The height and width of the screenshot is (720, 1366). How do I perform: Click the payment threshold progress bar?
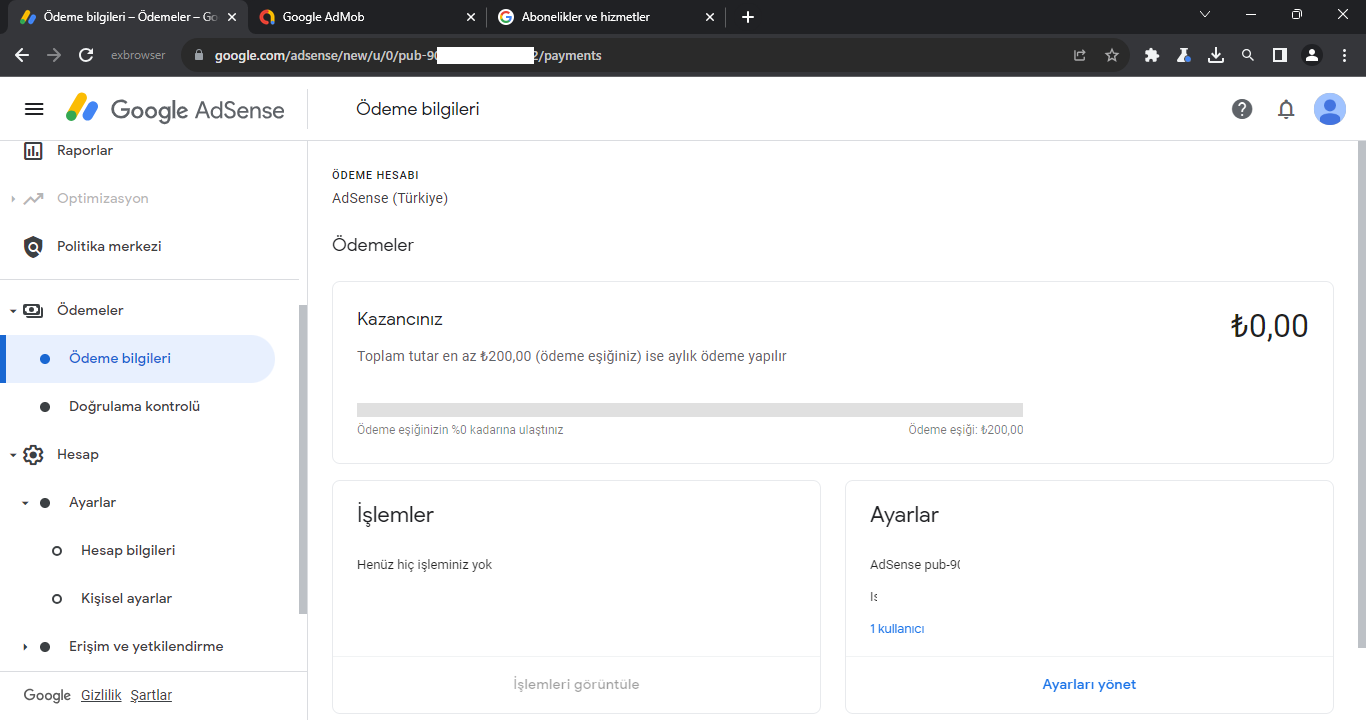tap(690, 410)
